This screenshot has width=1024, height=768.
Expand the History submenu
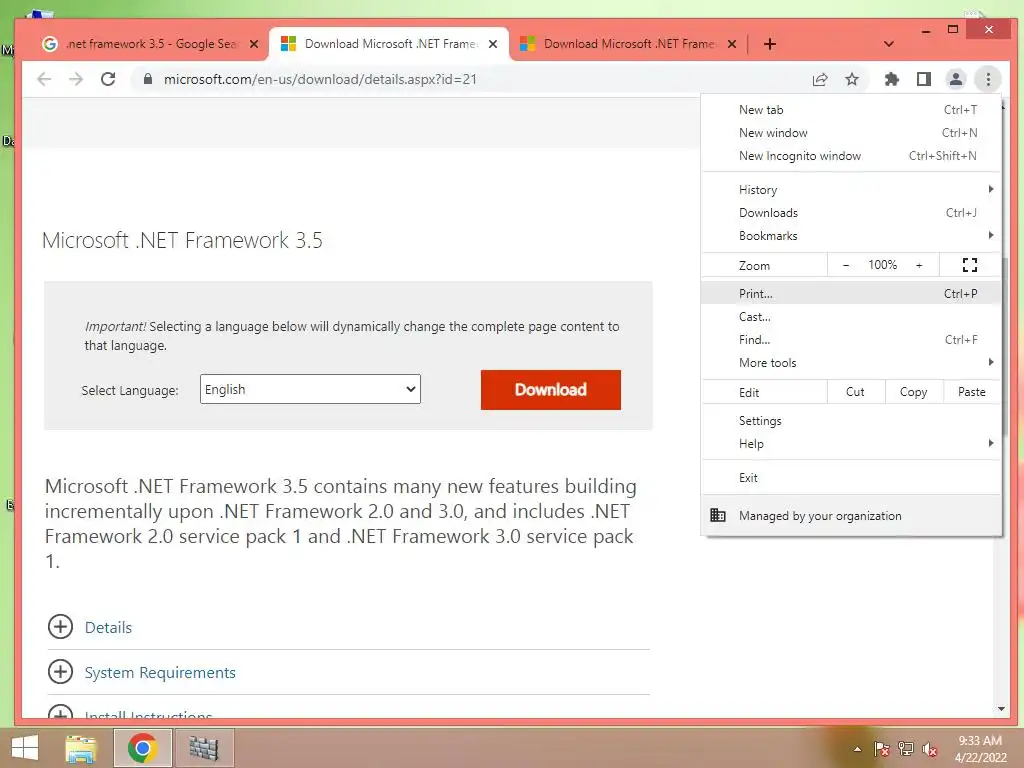point(851,189)
